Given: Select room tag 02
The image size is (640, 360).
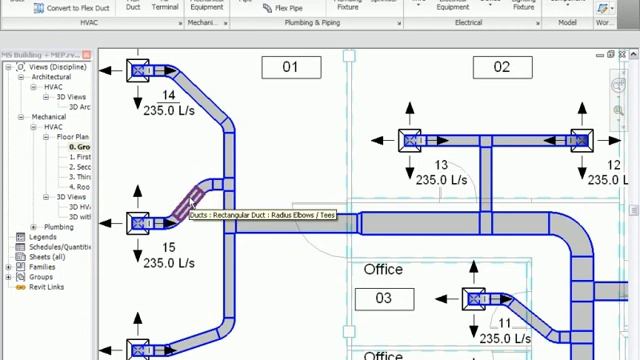Looking at the screenshot, I should pos(502,67).
